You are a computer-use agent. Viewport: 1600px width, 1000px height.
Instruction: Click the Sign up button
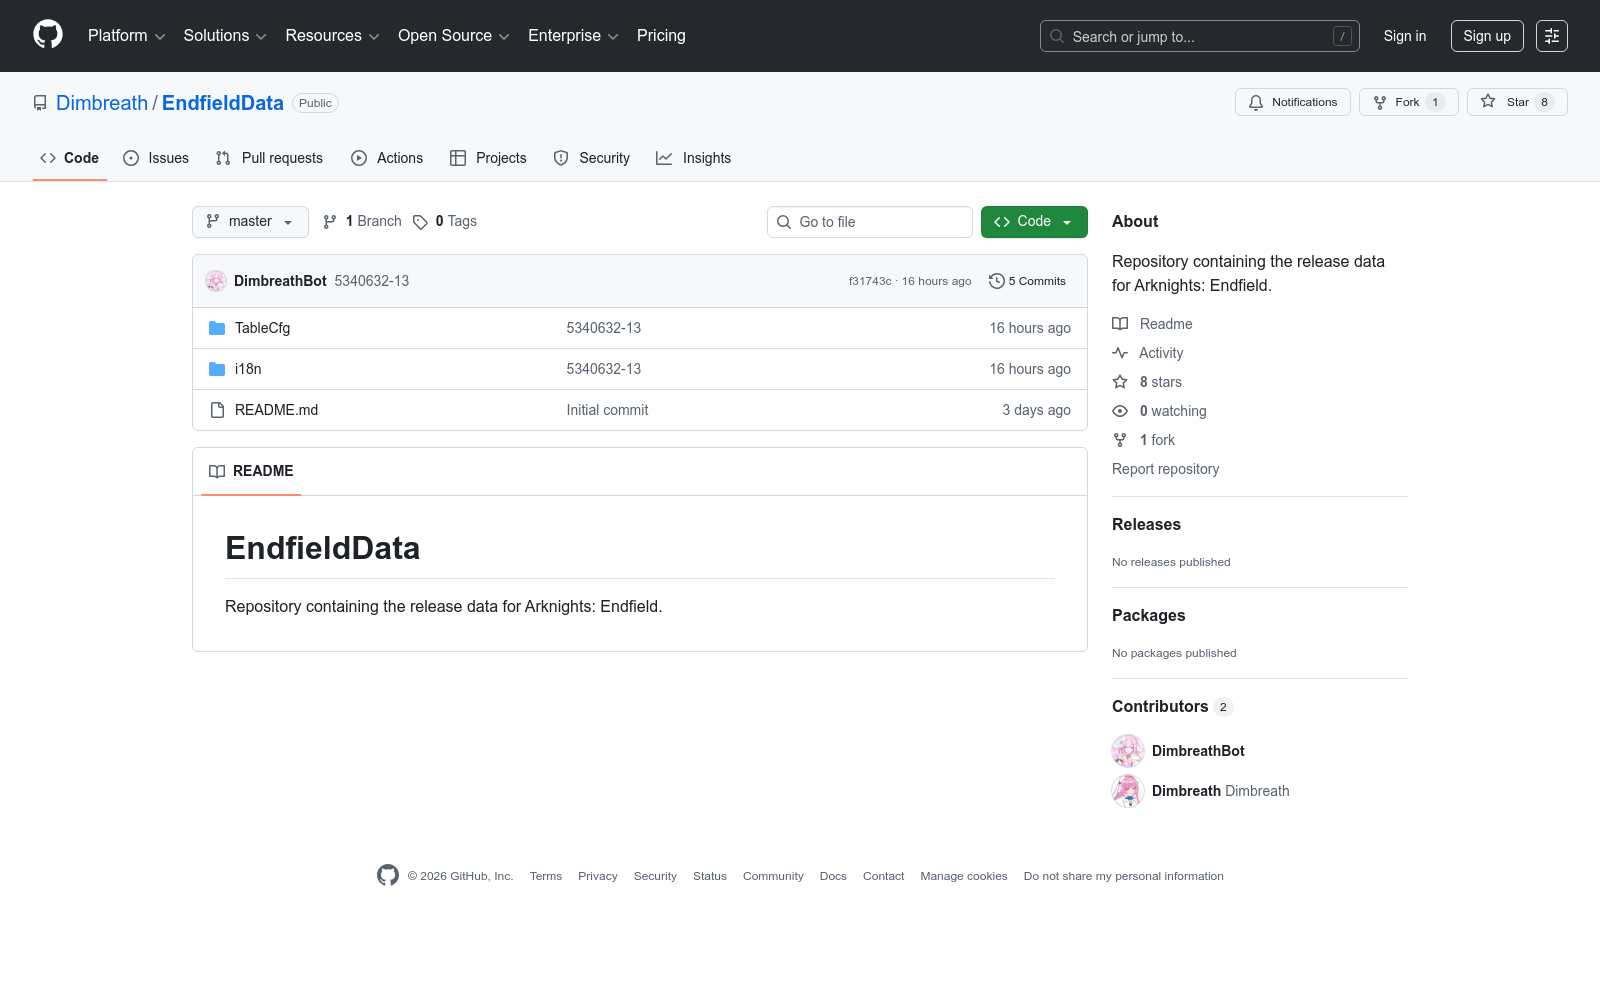1487,36
